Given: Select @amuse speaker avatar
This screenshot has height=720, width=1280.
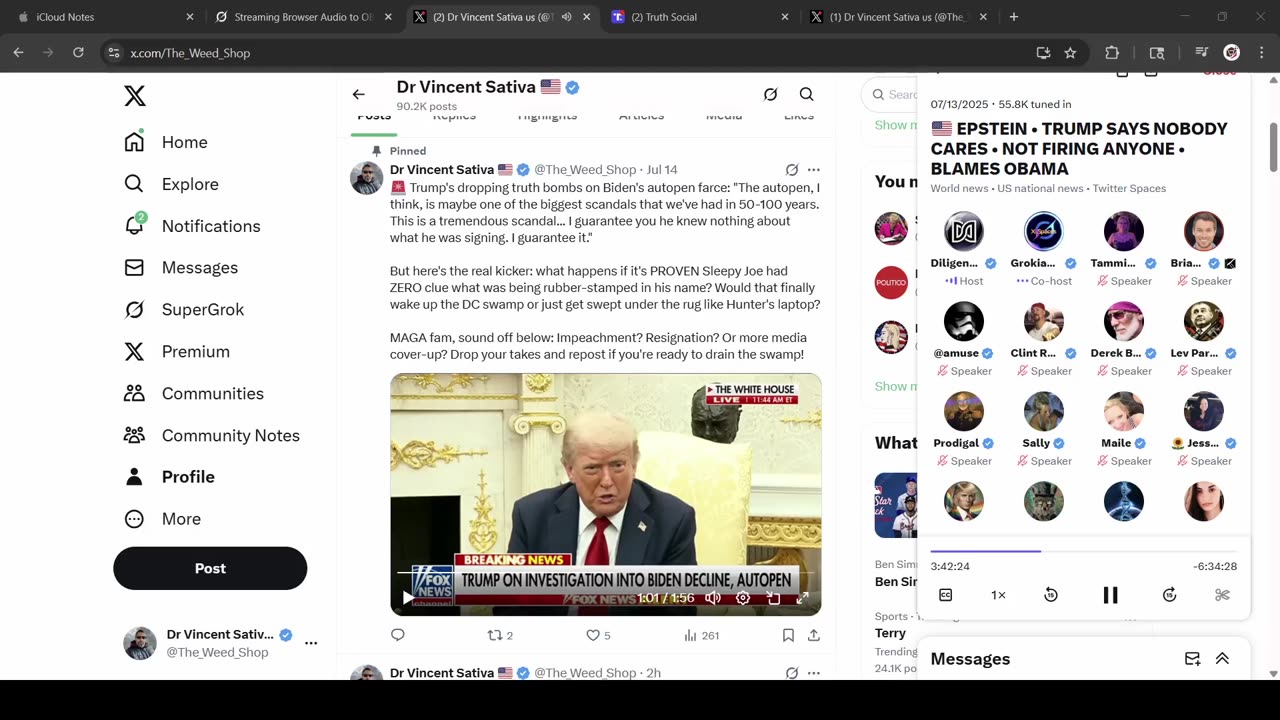Looking at the screenshot, I should (964, 321).
